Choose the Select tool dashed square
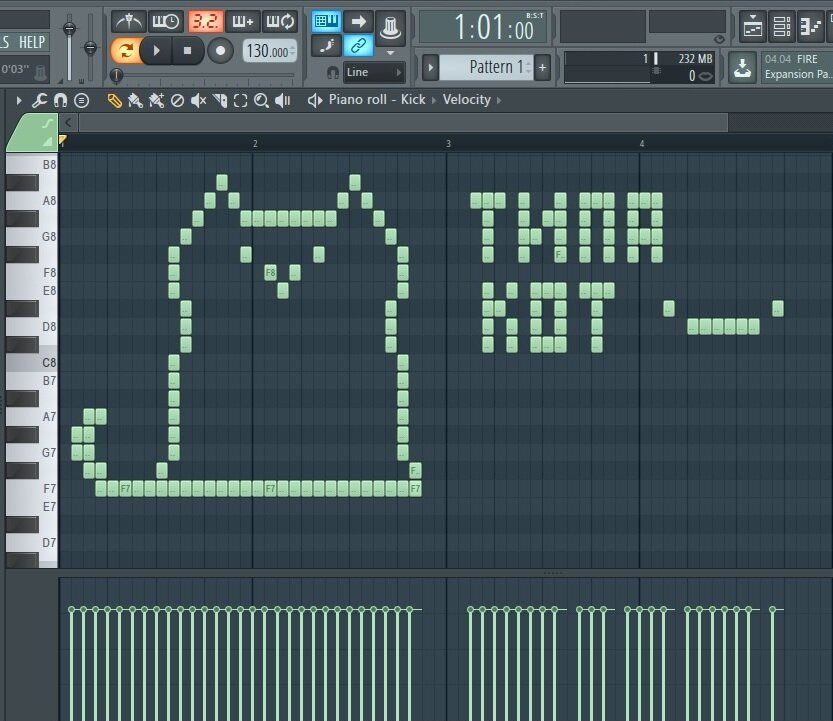Viewport: 833px width, 721px height. click(x=241, y=100)
